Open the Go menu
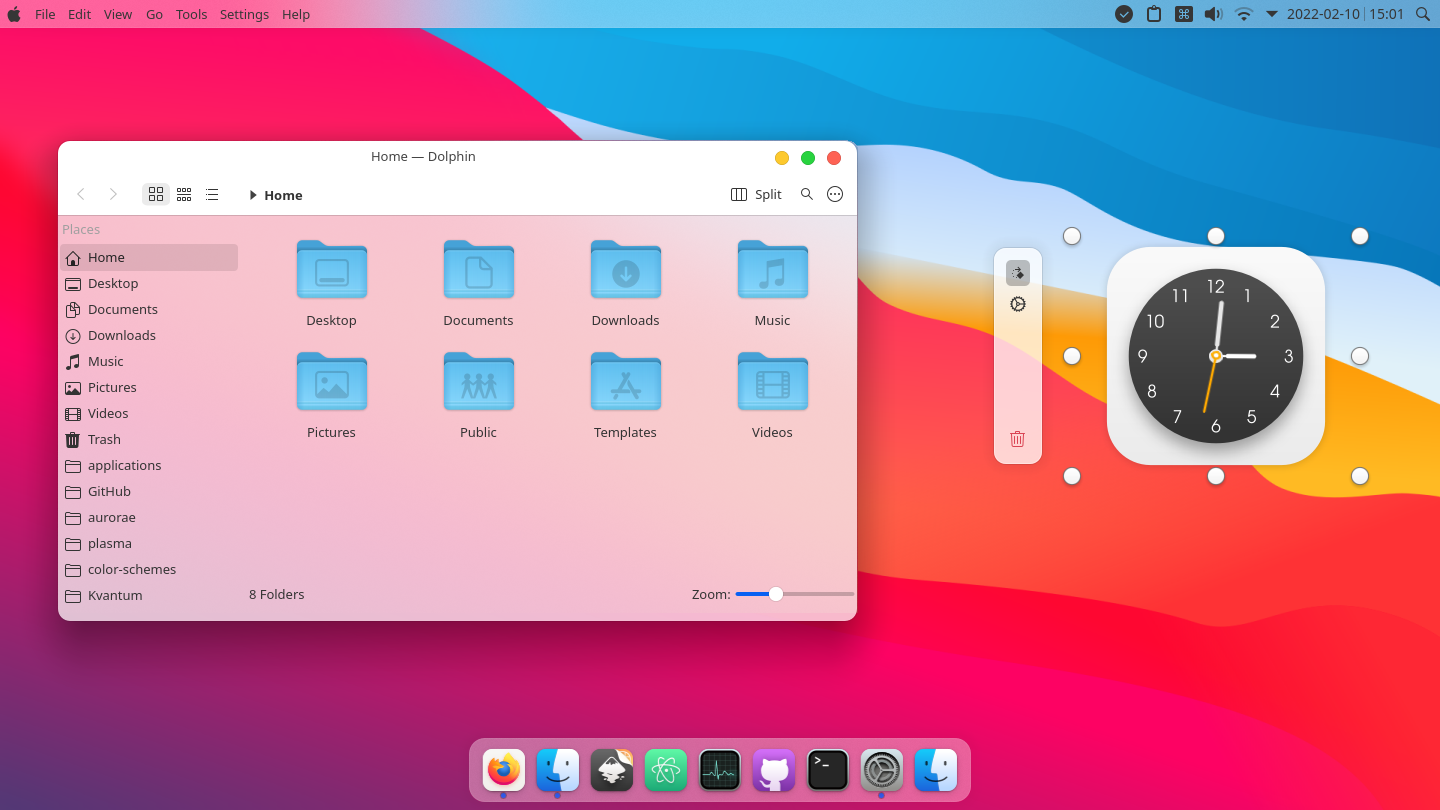Image resolution: width=1440 pixels, height=810 pixels. pyautogui.click(x=154, y=14)
